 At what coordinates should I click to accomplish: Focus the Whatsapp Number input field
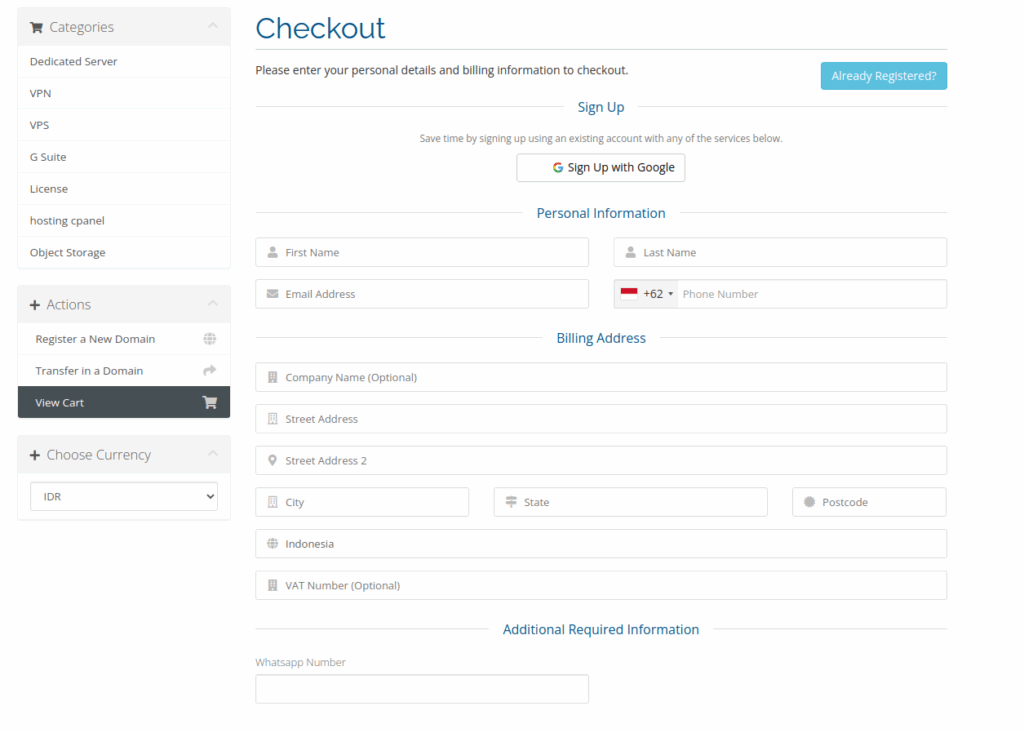422,689
